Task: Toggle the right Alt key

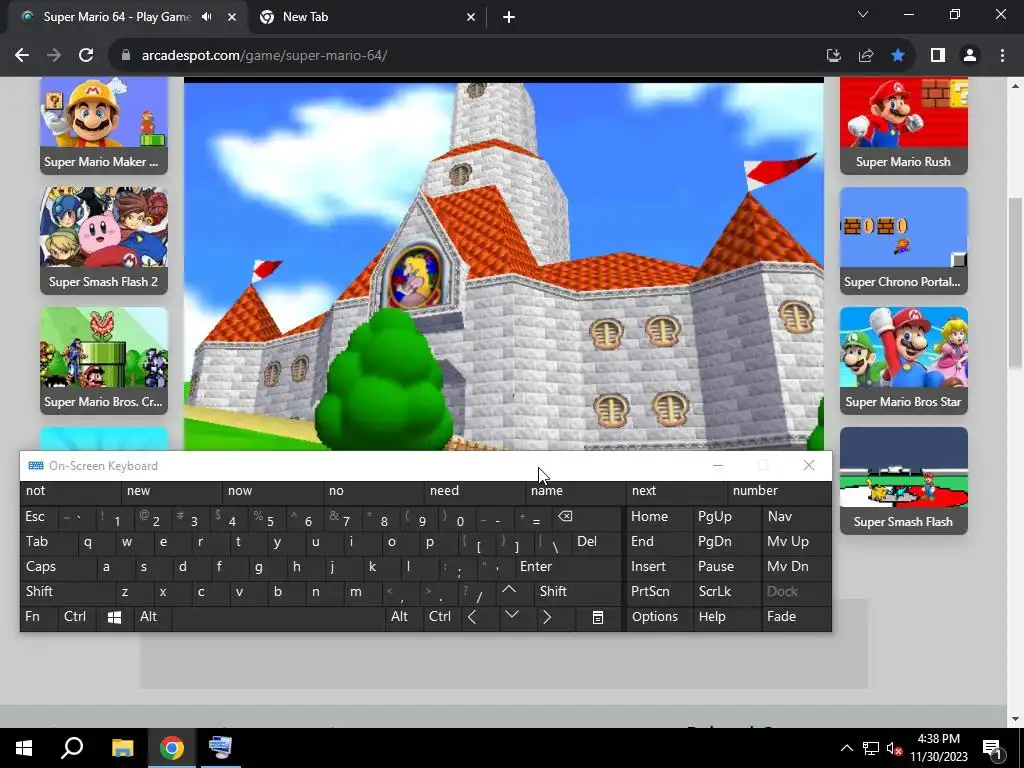Action: [404, 617]
